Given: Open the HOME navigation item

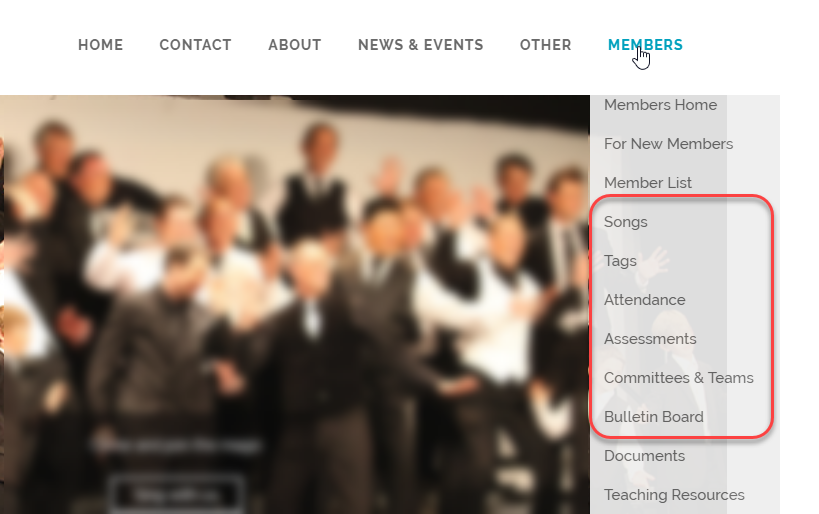Looking at the screenshot, I should (100, 45).
